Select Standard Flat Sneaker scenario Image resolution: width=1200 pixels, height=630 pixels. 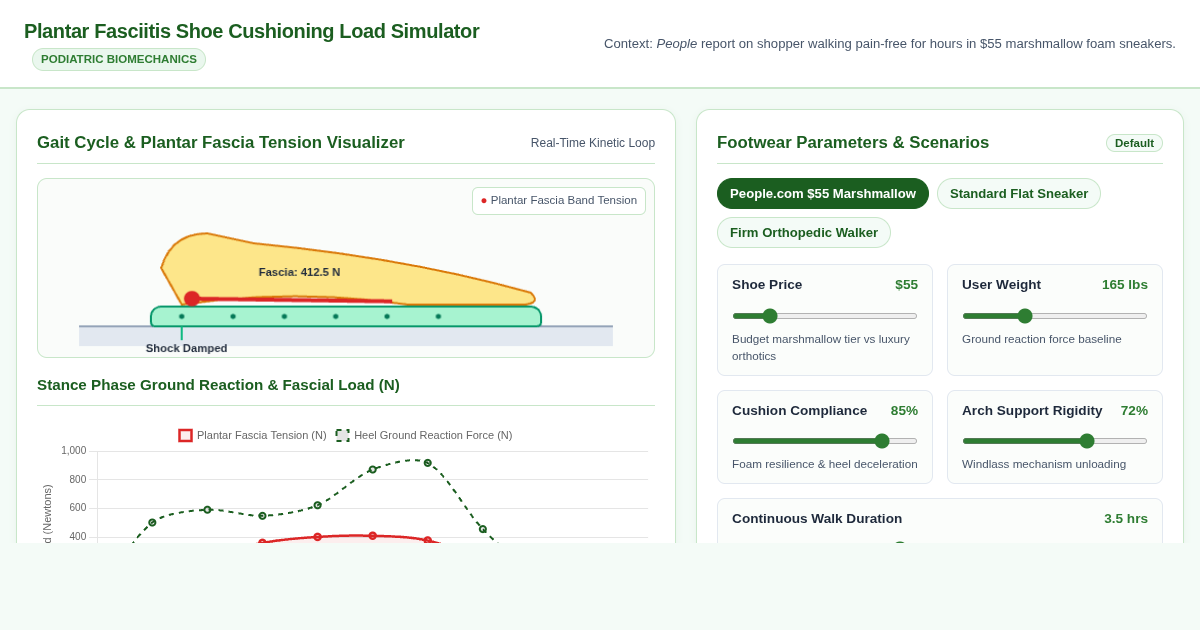[1019, 193]
